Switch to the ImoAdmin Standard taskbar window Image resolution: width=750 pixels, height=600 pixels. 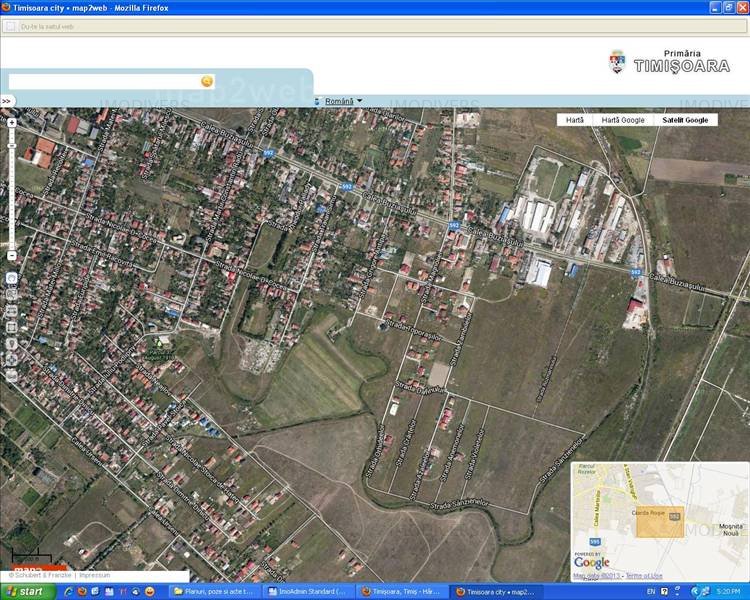click(x=309, y=592)
